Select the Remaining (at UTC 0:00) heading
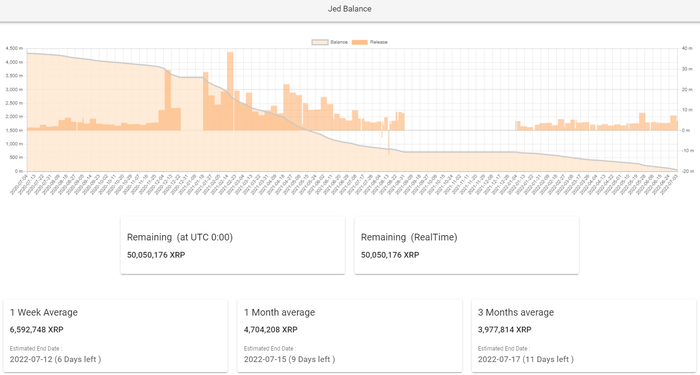Screen dimensions: 700x375 pos(180,238)
